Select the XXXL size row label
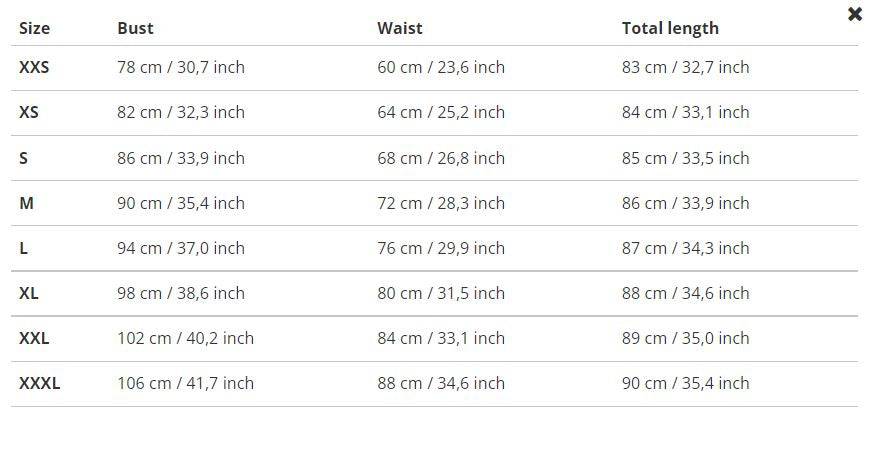Screen dimensions: 869x455 (x=39, y=383)
